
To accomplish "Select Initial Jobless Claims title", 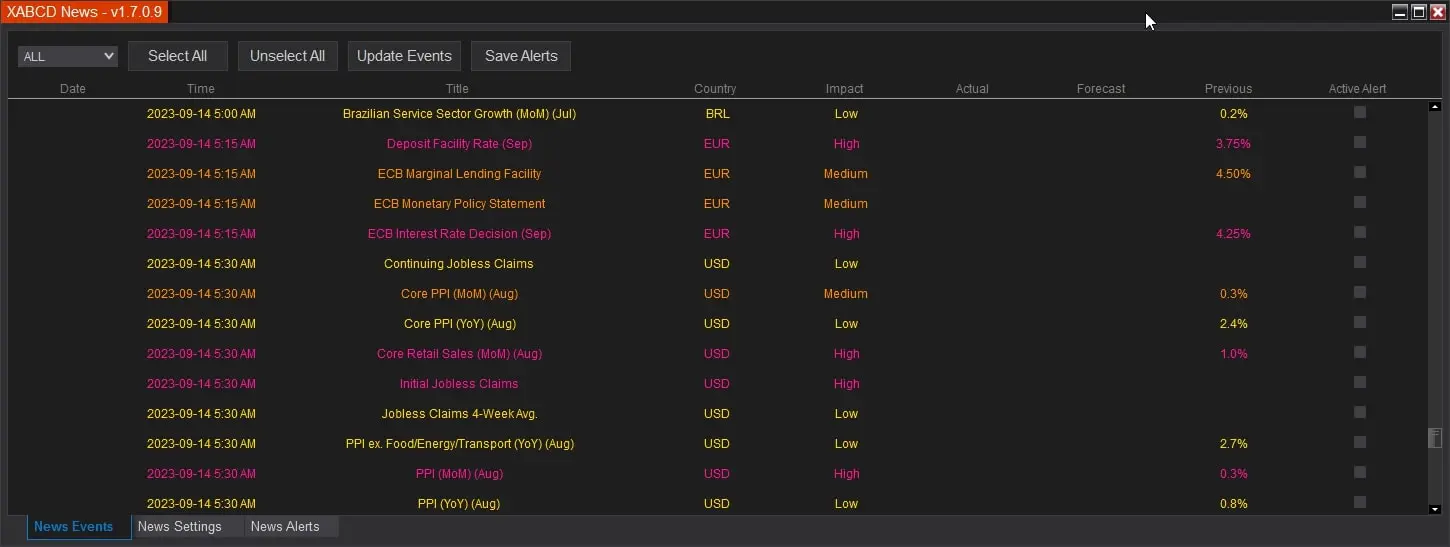I will [459, 384].
